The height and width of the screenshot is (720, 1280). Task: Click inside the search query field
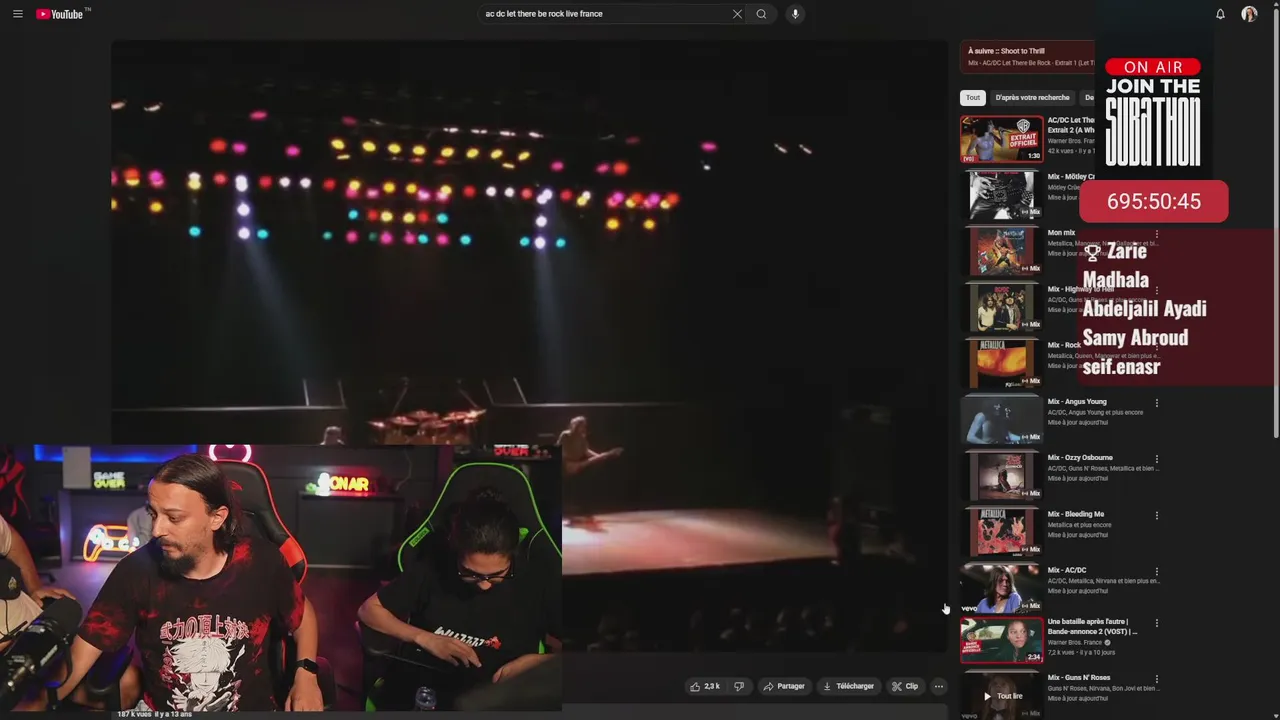point(605,14)
